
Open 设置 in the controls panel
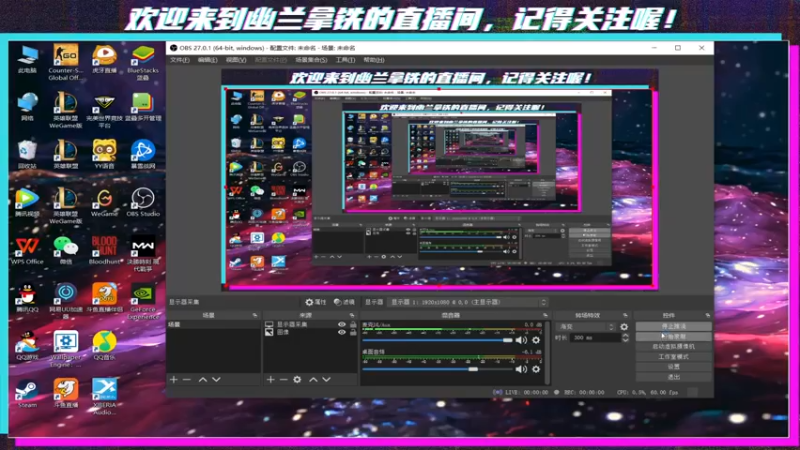pyautogui.click(x=673, y=367)
